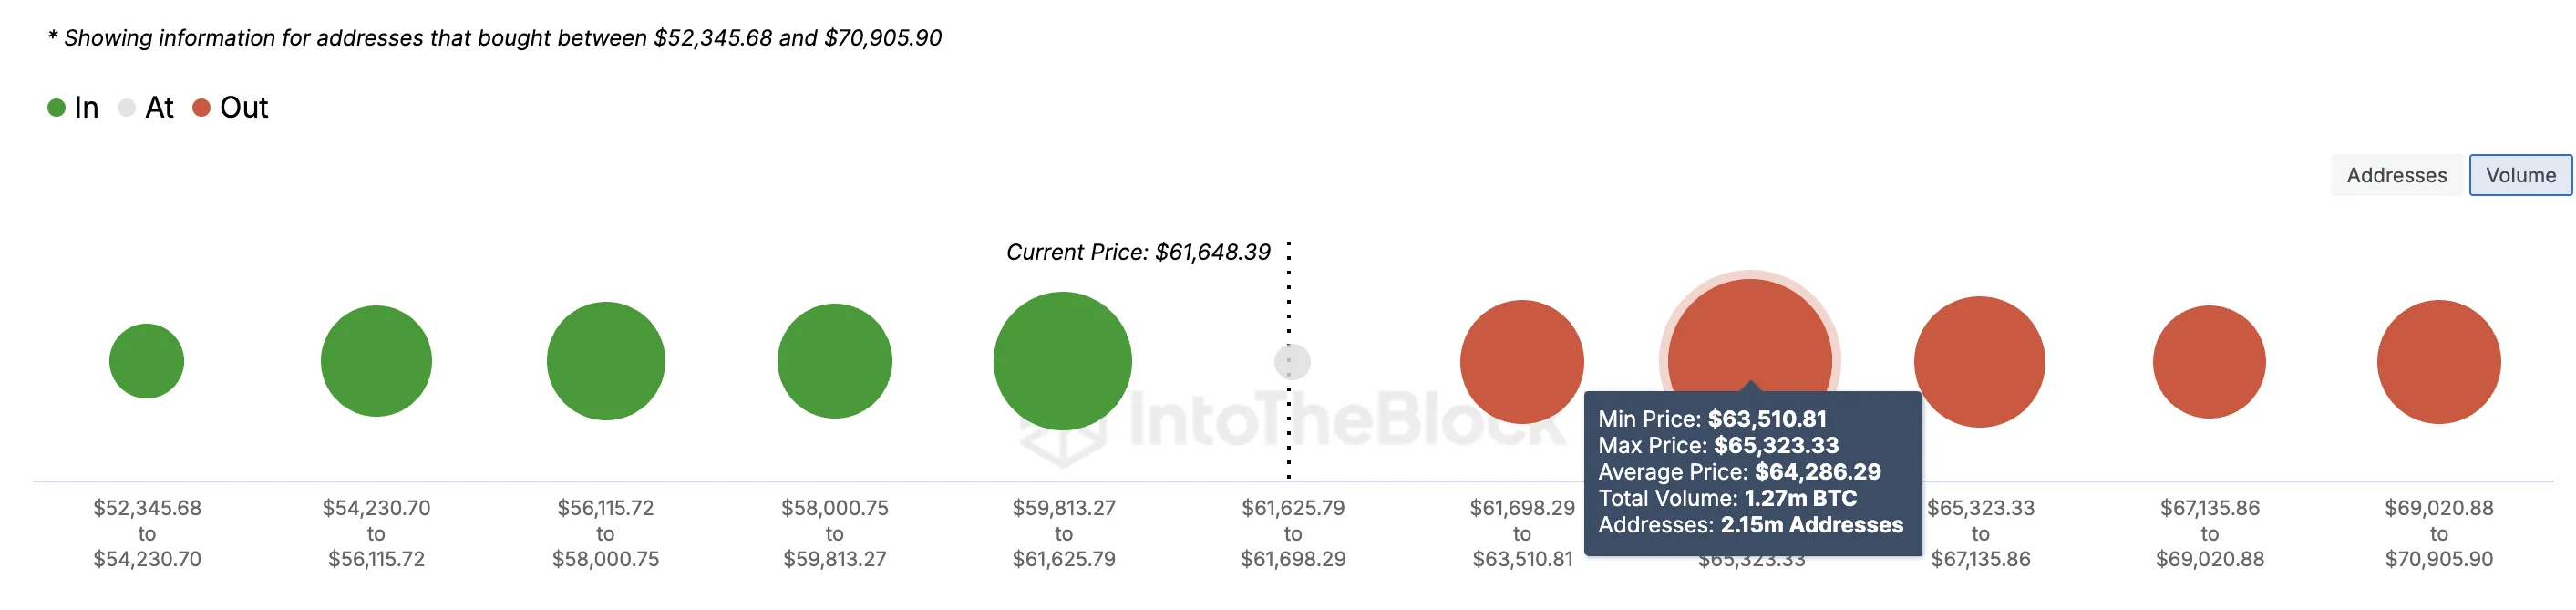The height and width of the screenshot is (610, 2576).
Task: Select the Volume view tab
Action: point(2519,175)
